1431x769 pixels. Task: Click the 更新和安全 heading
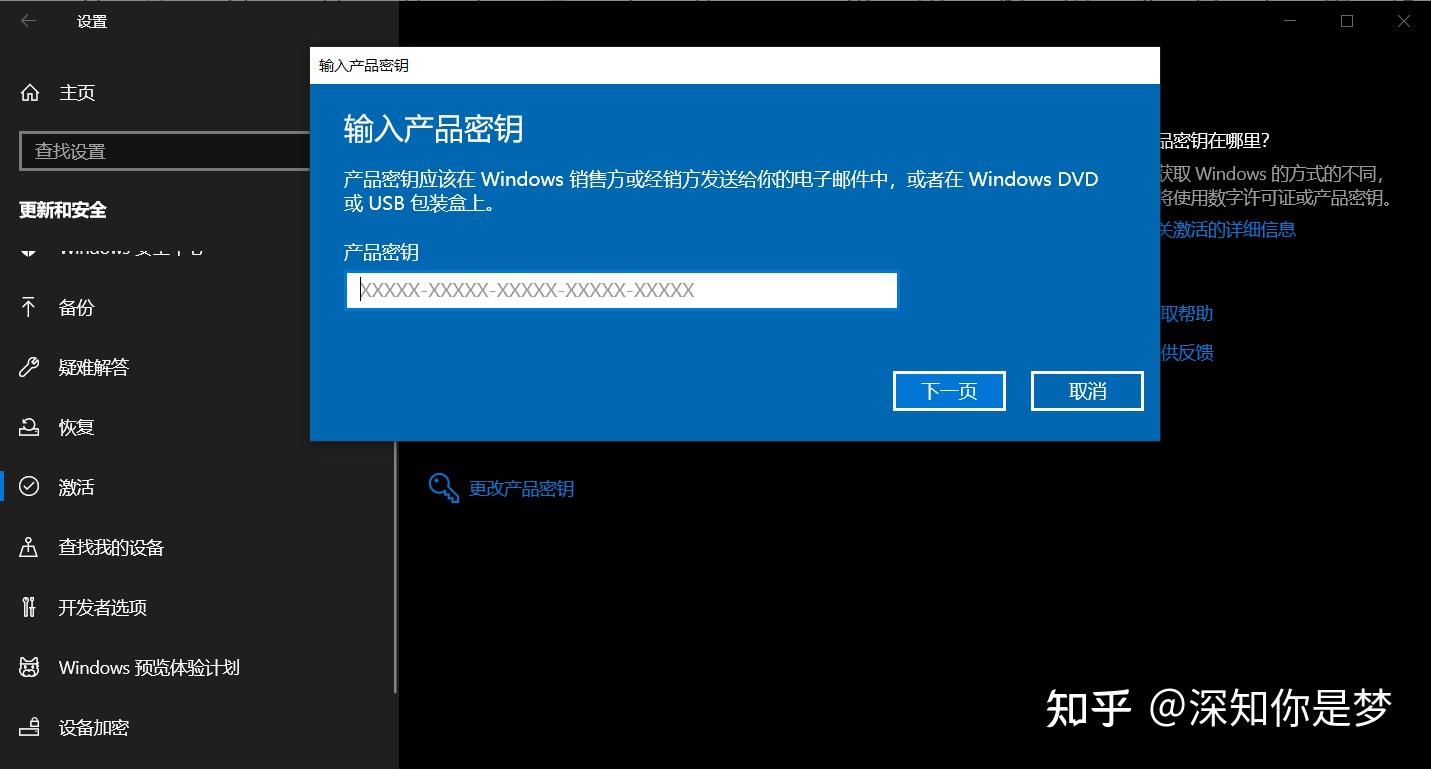pyautogui.click(x=63, y=210)
